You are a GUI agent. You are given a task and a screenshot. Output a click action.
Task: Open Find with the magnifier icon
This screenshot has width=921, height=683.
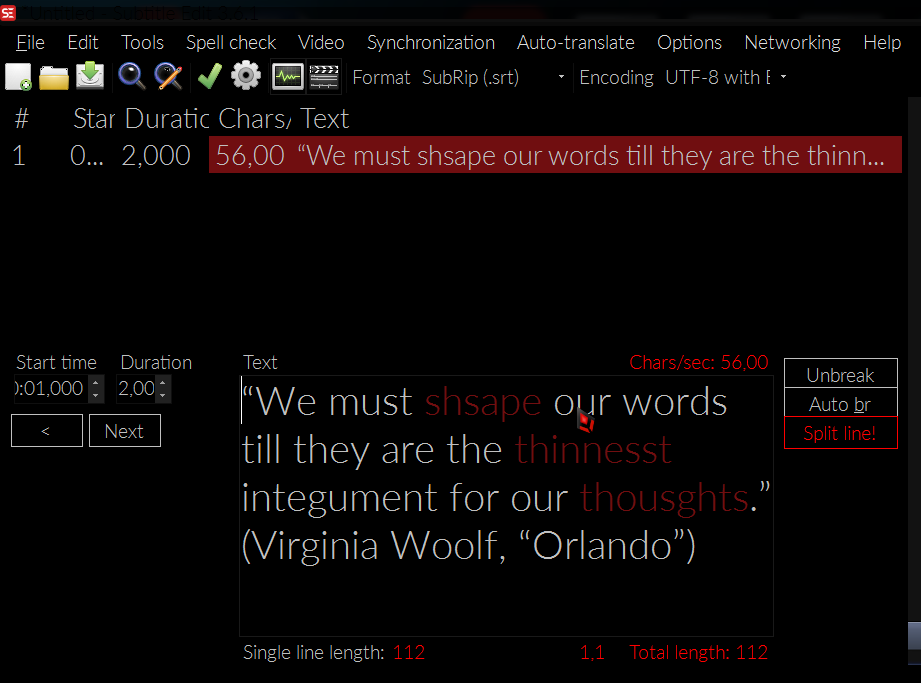click(131, 77)
